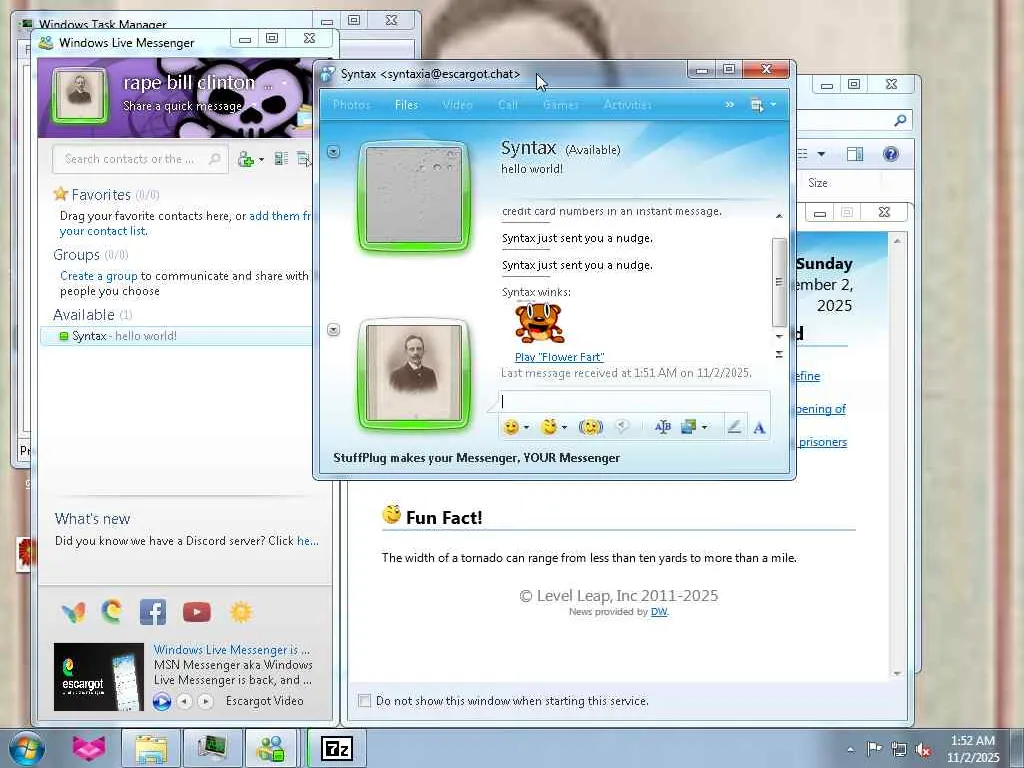Check 'Do not show this window' checkbox

364,701
